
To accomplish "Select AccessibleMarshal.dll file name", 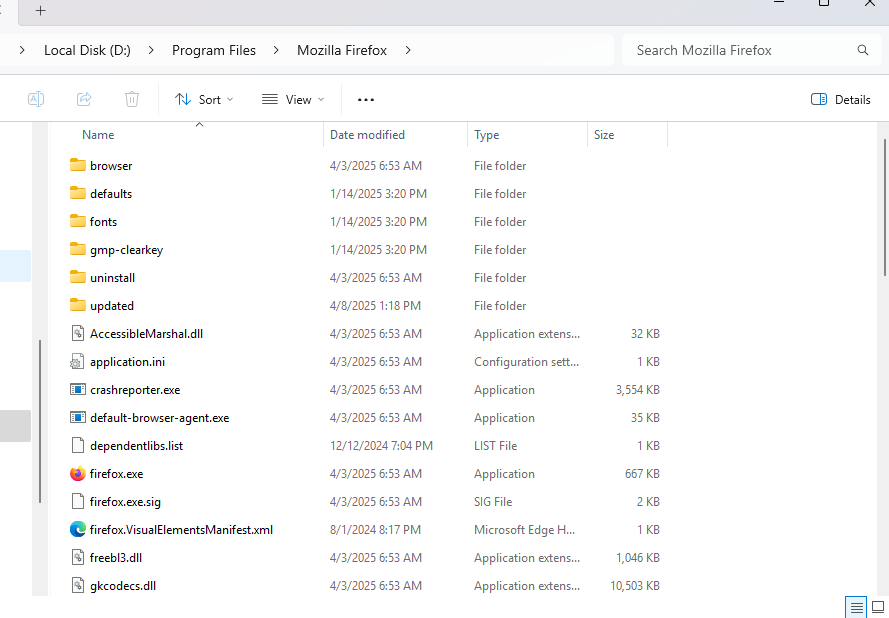I will pos(146,334).
